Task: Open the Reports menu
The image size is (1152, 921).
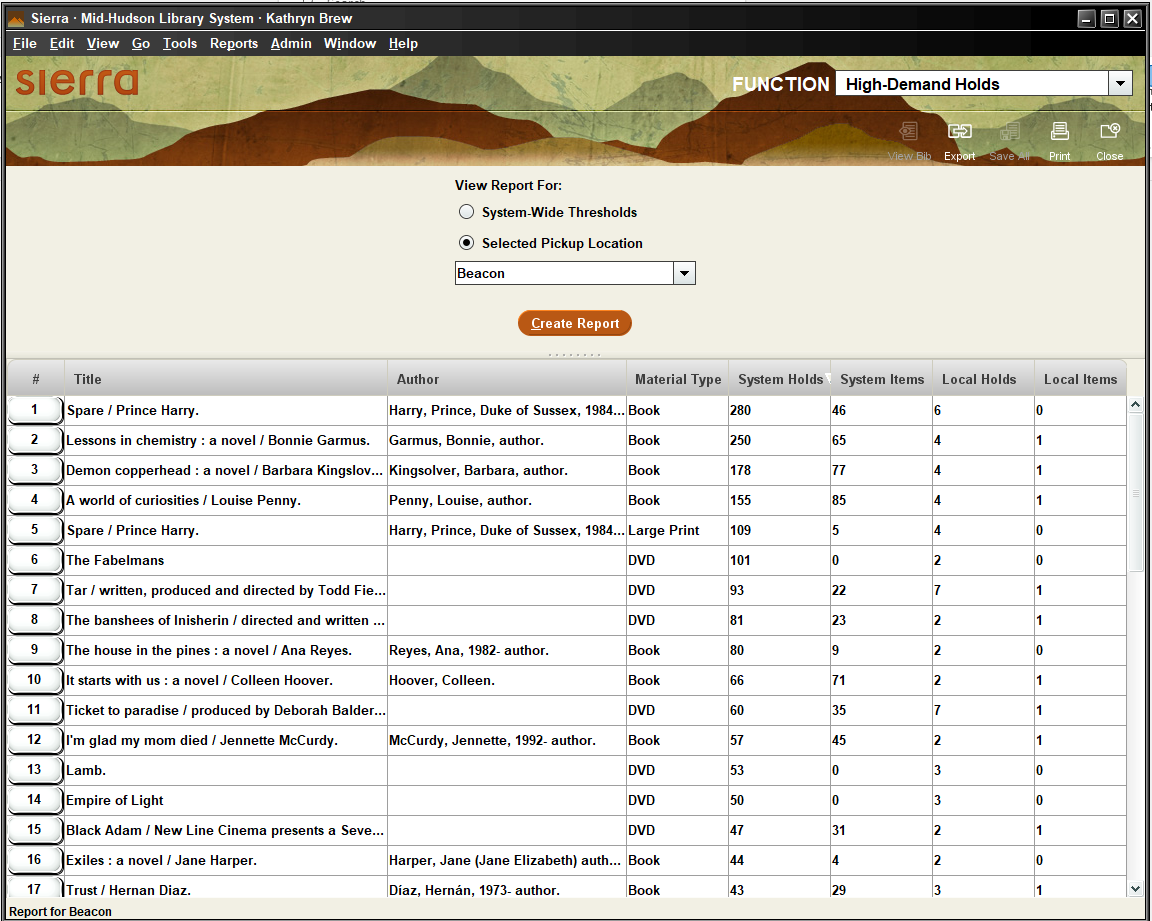Action: [234, 43]
